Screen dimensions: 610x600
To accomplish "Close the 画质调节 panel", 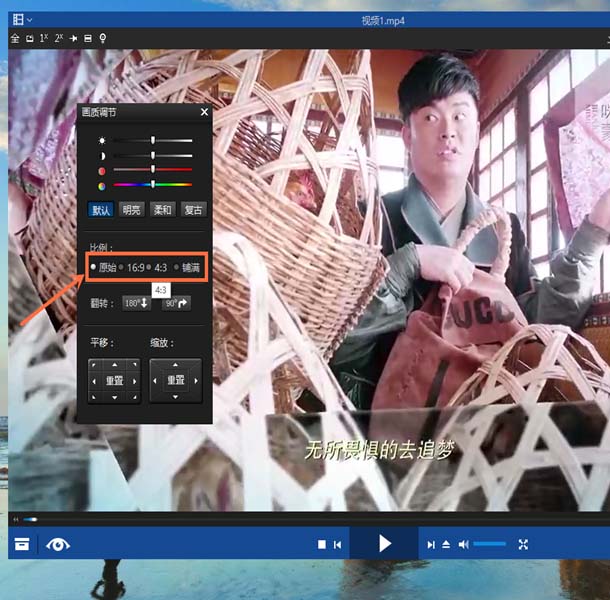I will coord(204,112).
